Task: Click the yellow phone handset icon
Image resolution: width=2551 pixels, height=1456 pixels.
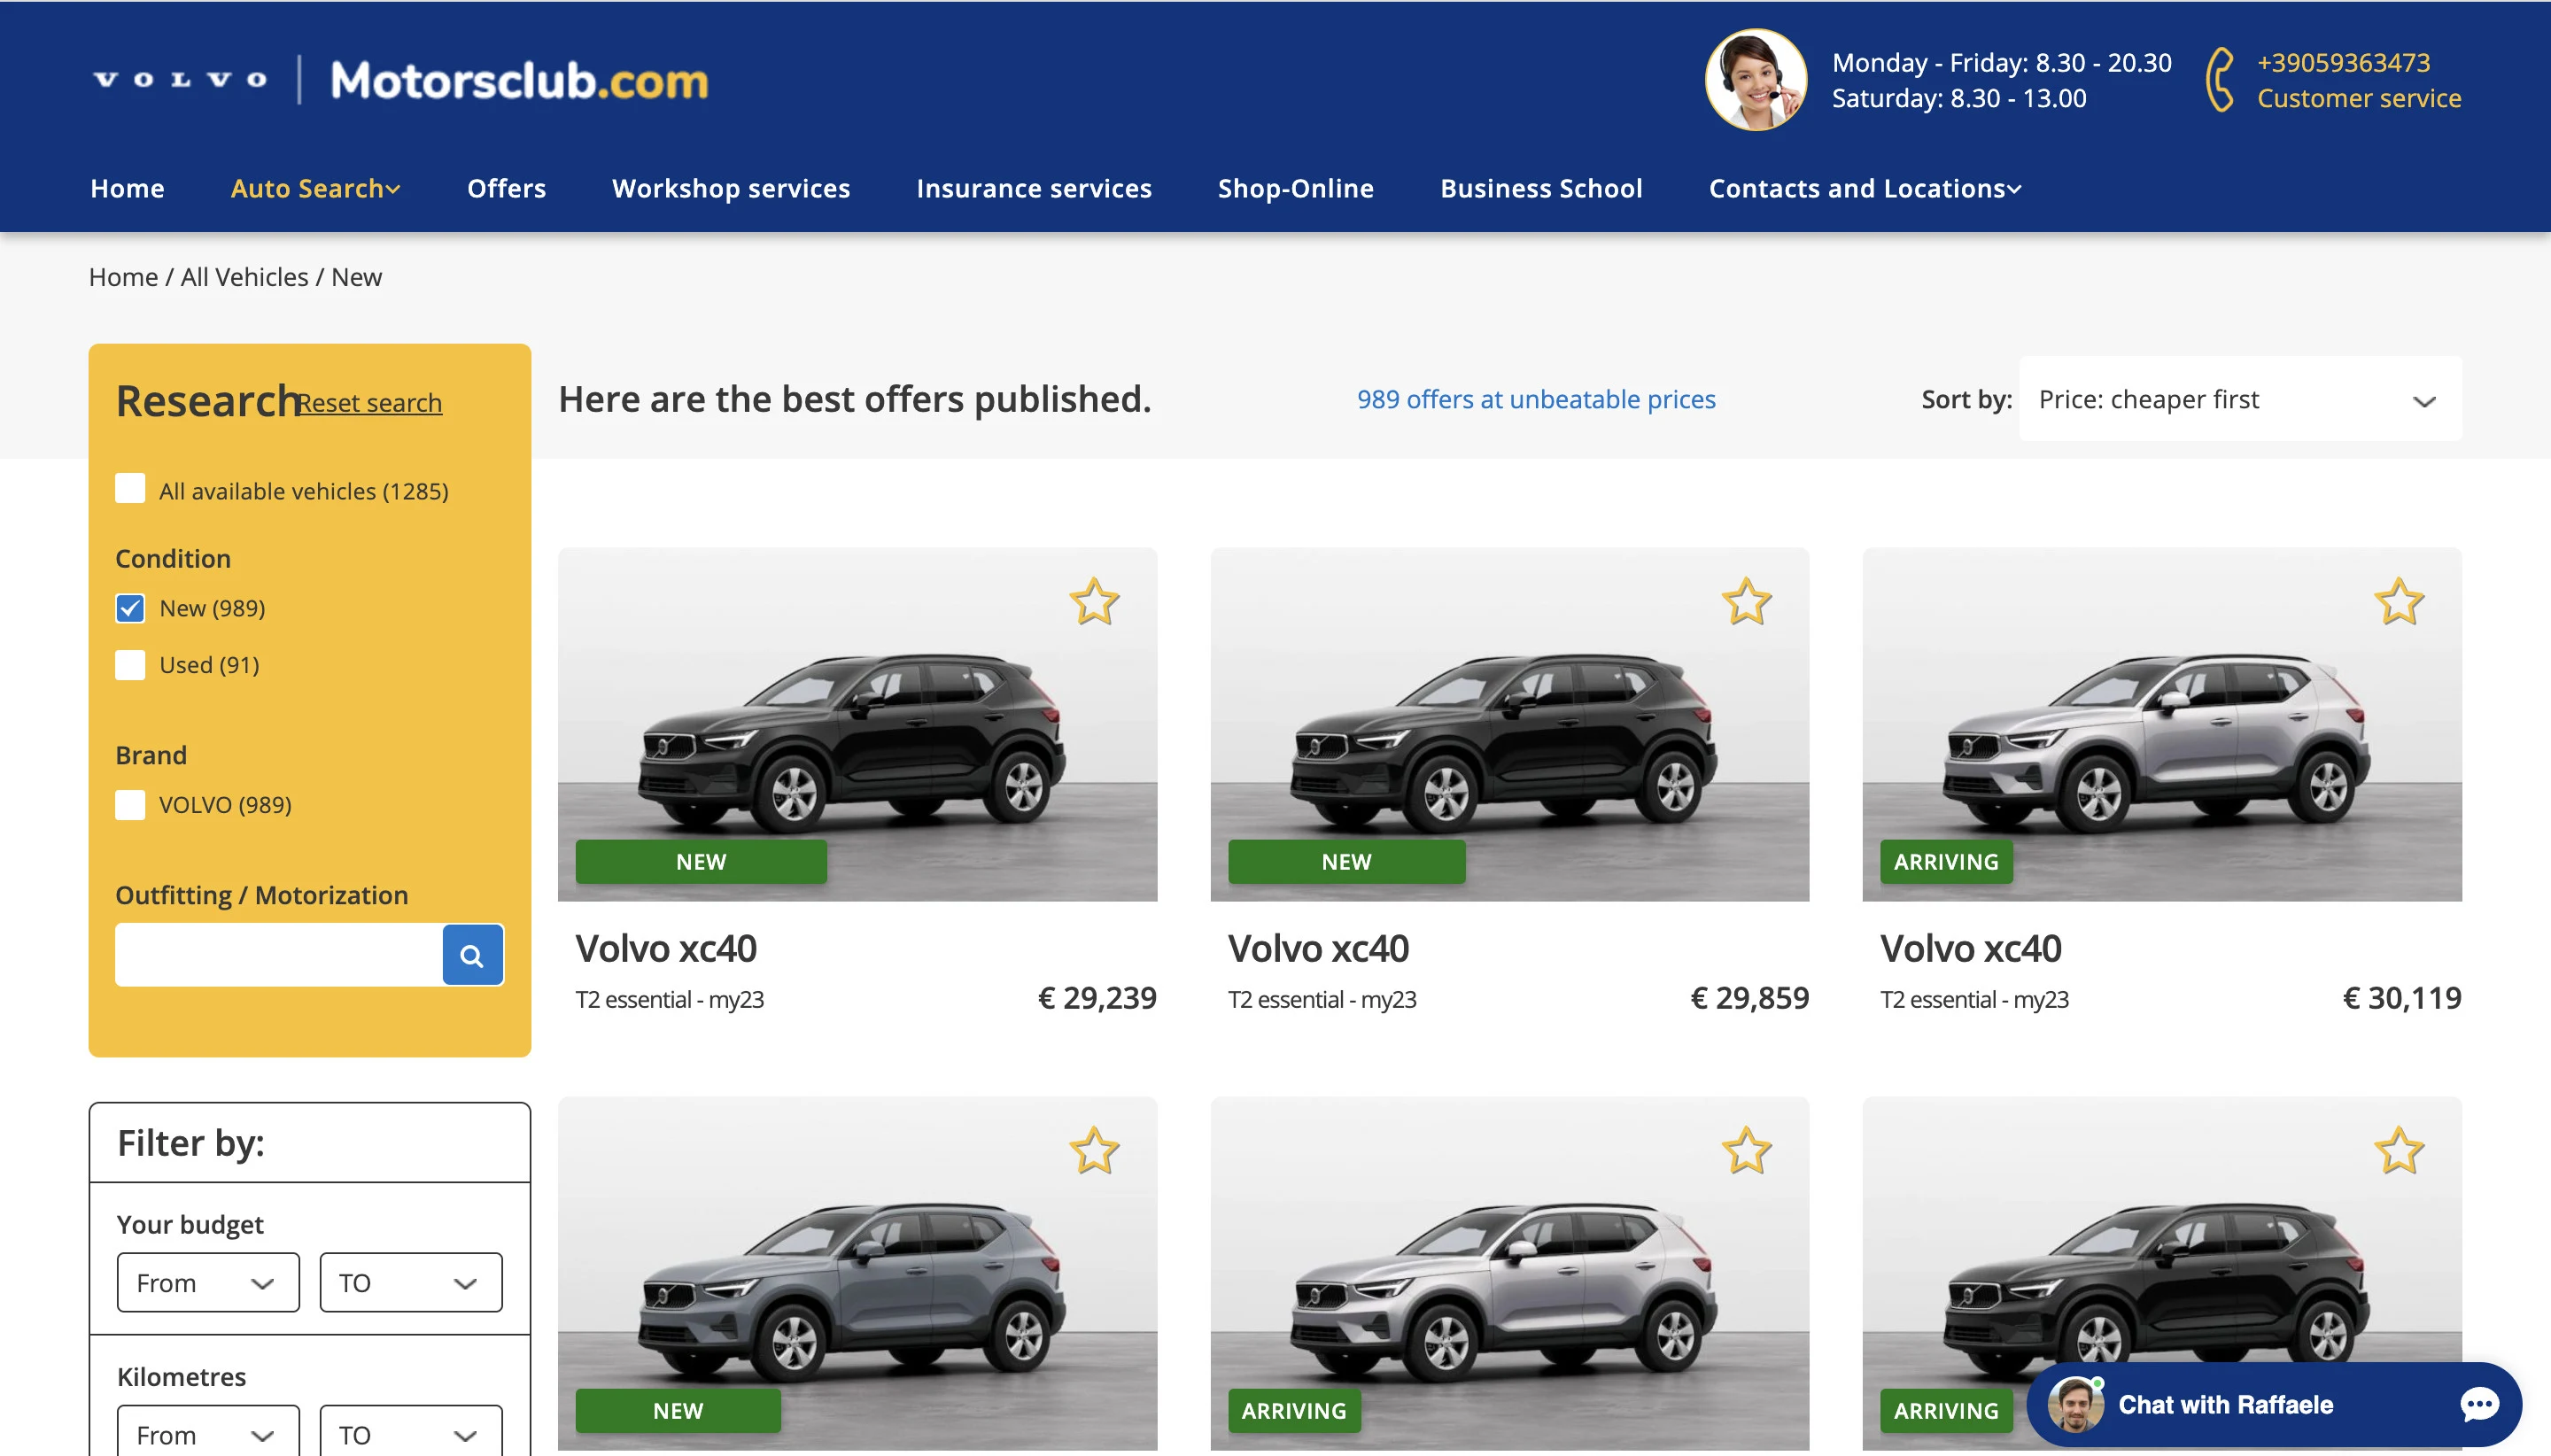Action: pyautogui.click(x=2220, y=80)
